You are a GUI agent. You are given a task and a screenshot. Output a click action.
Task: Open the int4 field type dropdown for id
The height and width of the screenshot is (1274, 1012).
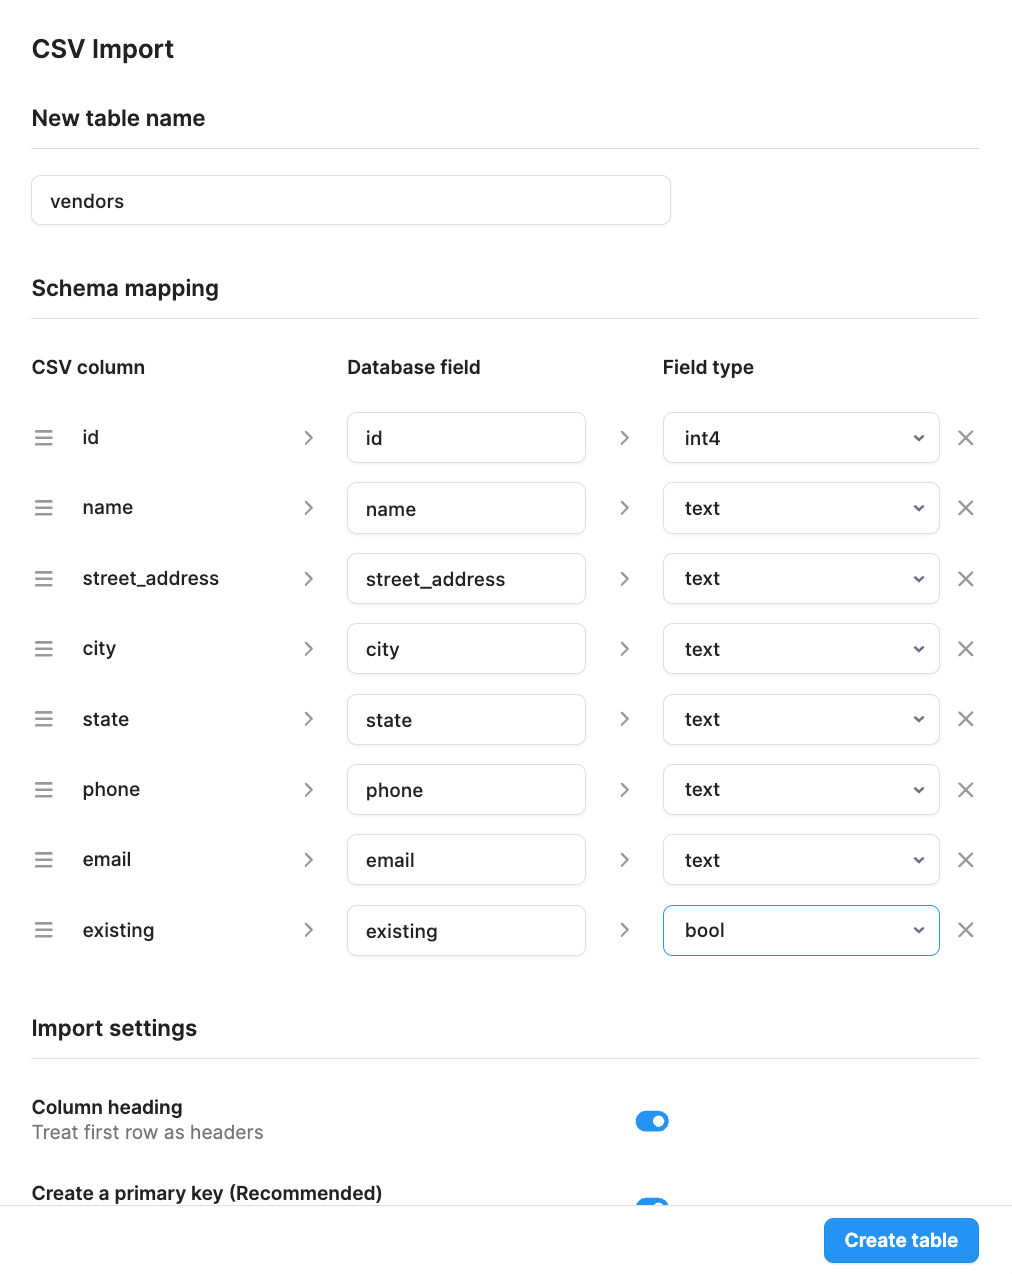(x=801, y=438)
